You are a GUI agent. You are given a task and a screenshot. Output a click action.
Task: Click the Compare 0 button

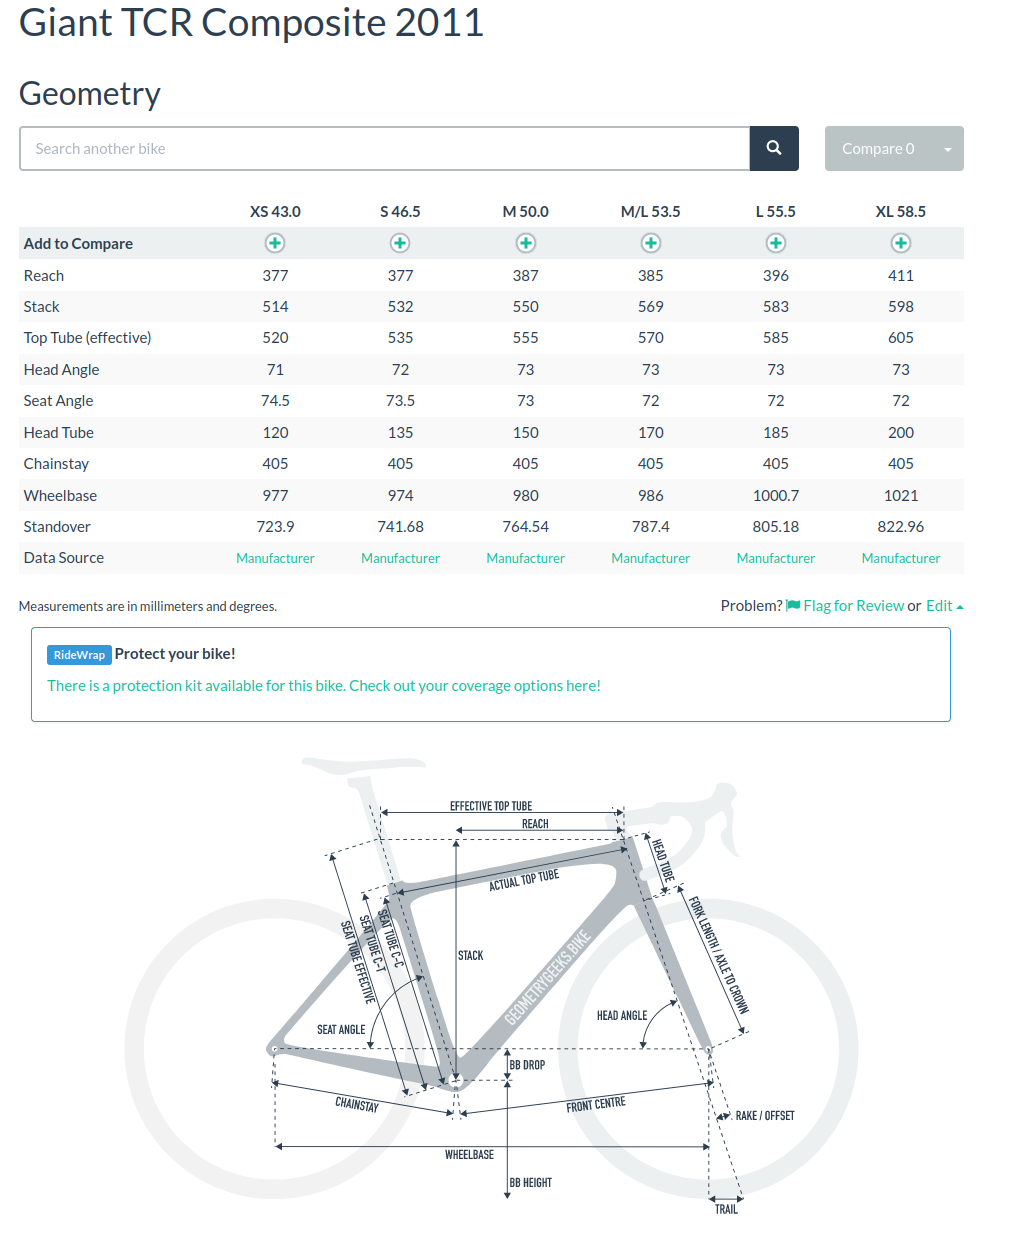click(878, 149)
